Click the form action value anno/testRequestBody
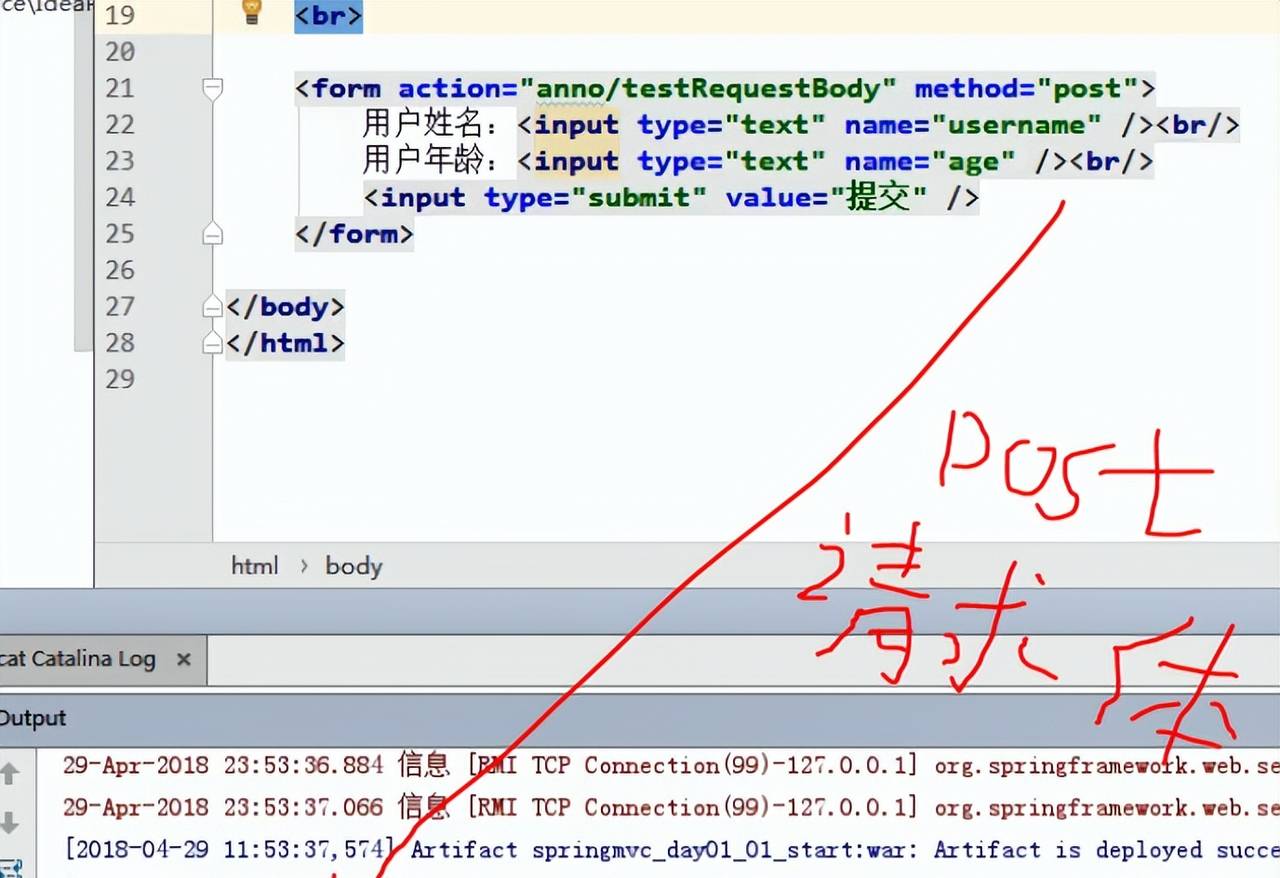The image size is (1280, 878). pyautogui.click(x=709, y=89)
